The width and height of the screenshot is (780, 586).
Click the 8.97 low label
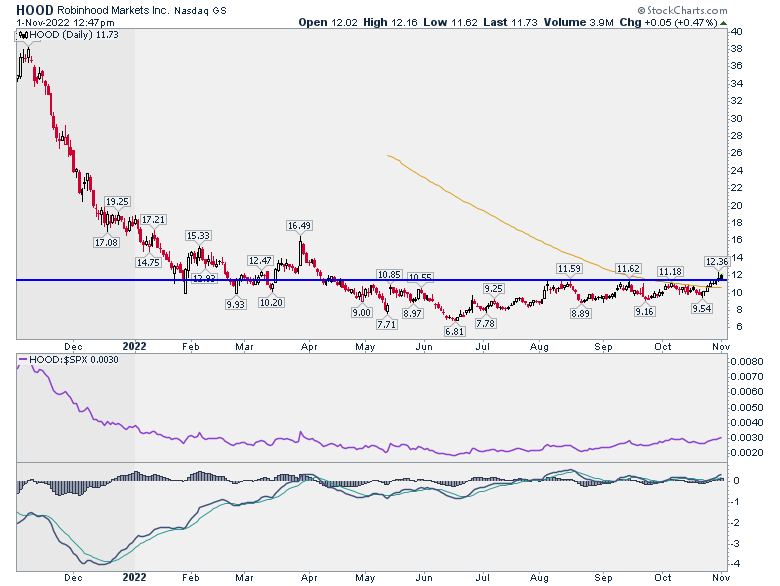click(x=412, y=313)
